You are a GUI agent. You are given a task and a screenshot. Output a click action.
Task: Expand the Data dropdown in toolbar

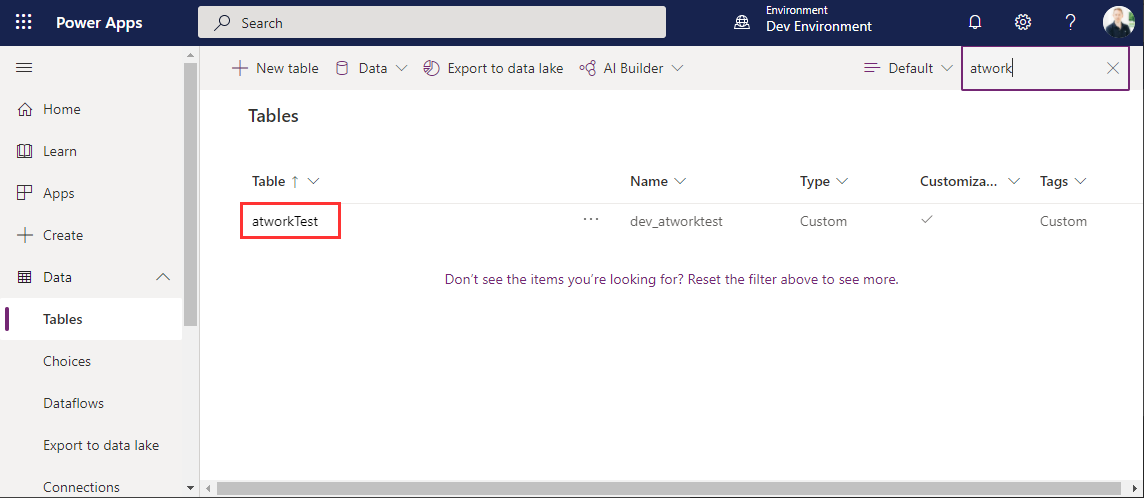[371, 68]
